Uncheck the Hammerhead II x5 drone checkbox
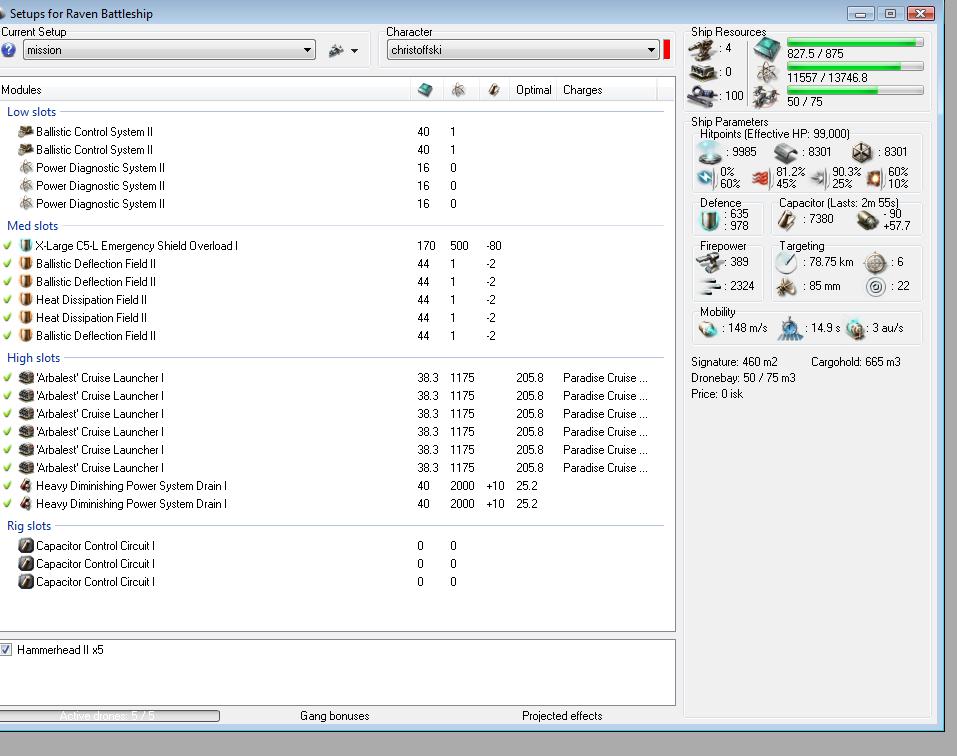Screen dimensions: 957x756 (x=6, y=650)
